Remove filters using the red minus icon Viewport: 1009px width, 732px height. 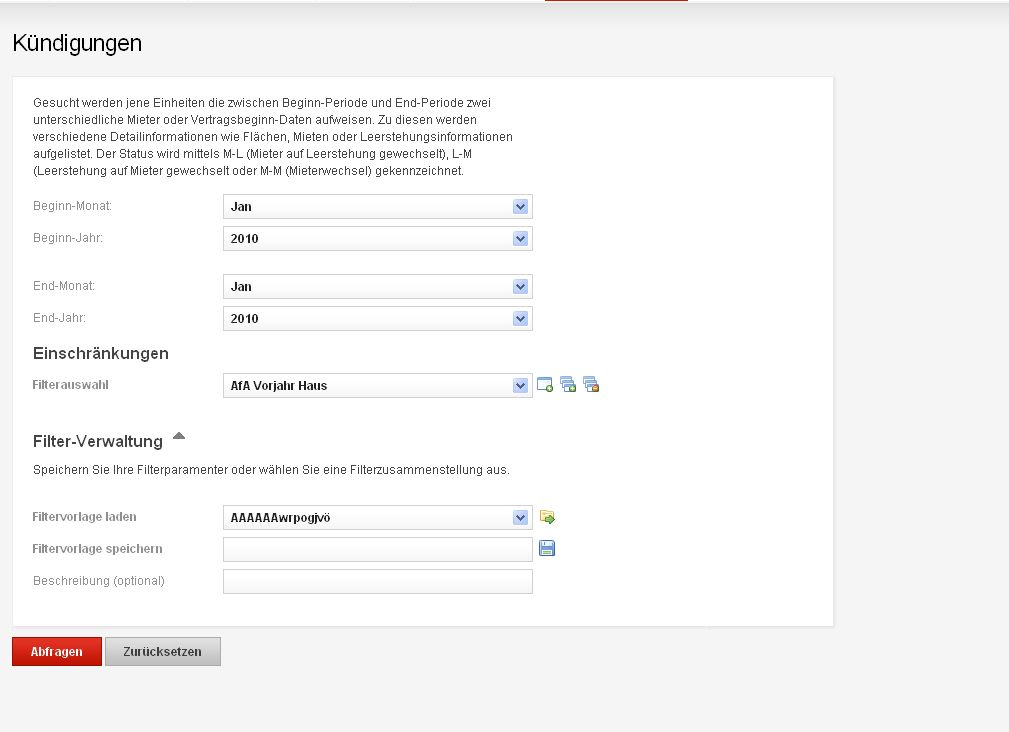[591, 385]
